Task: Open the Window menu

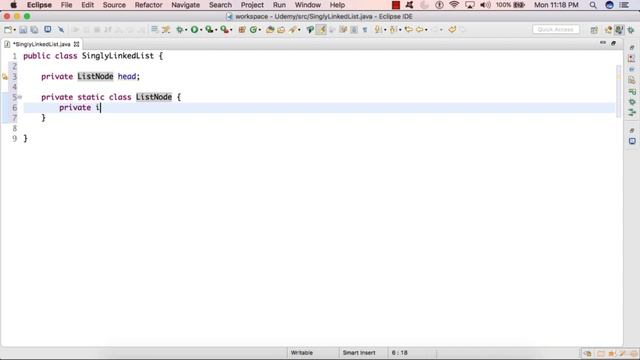Action: 308,5
